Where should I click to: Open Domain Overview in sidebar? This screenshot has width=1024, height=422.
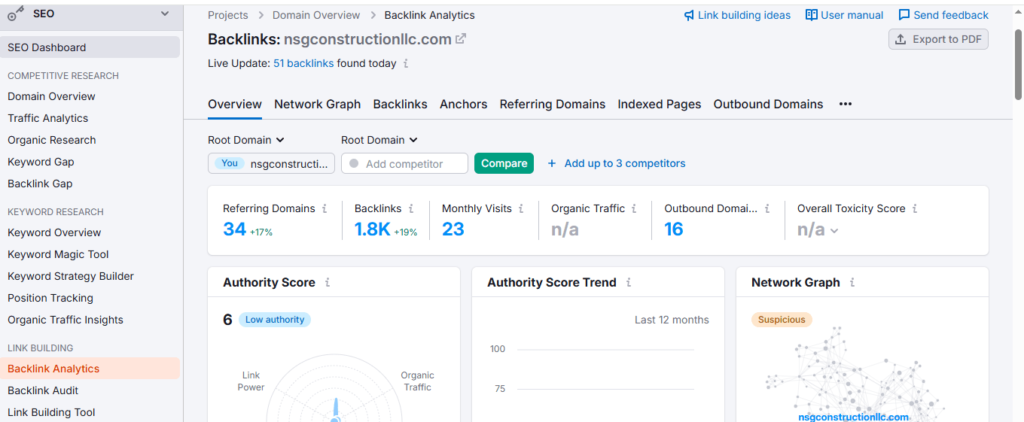point(52,96)
